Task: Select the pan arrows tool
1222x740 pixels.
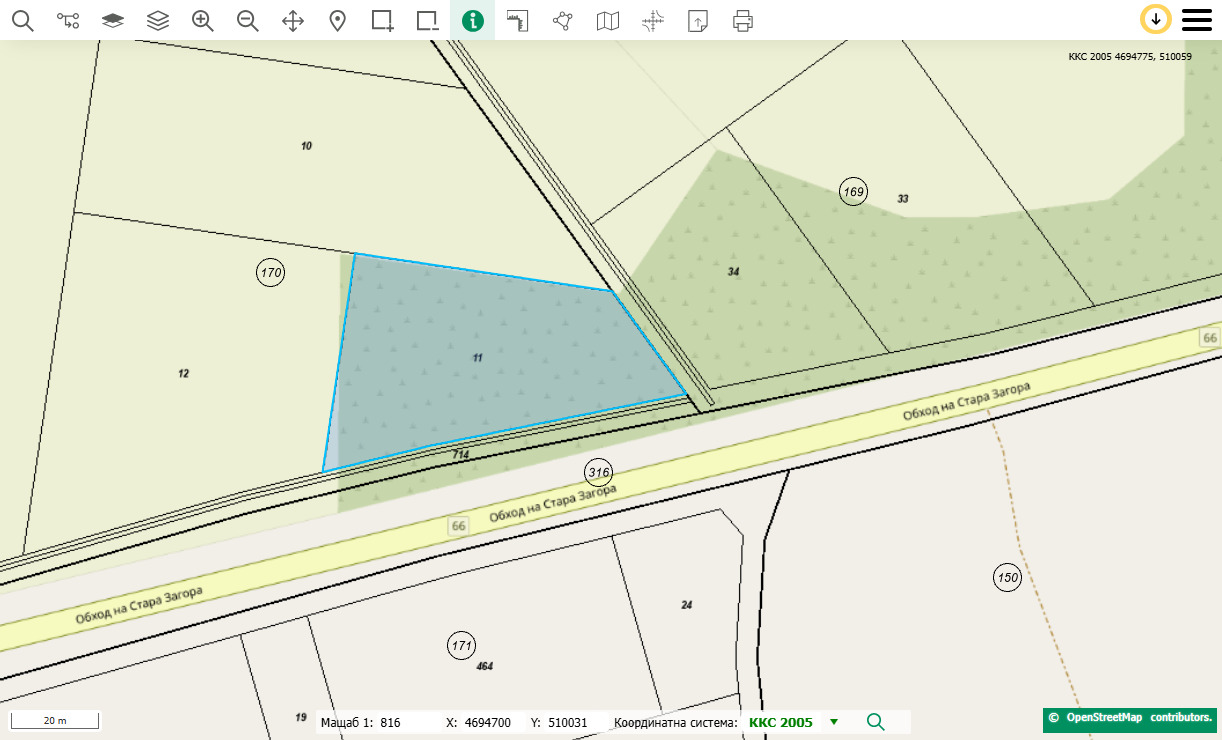Action: tap(293, 20)
